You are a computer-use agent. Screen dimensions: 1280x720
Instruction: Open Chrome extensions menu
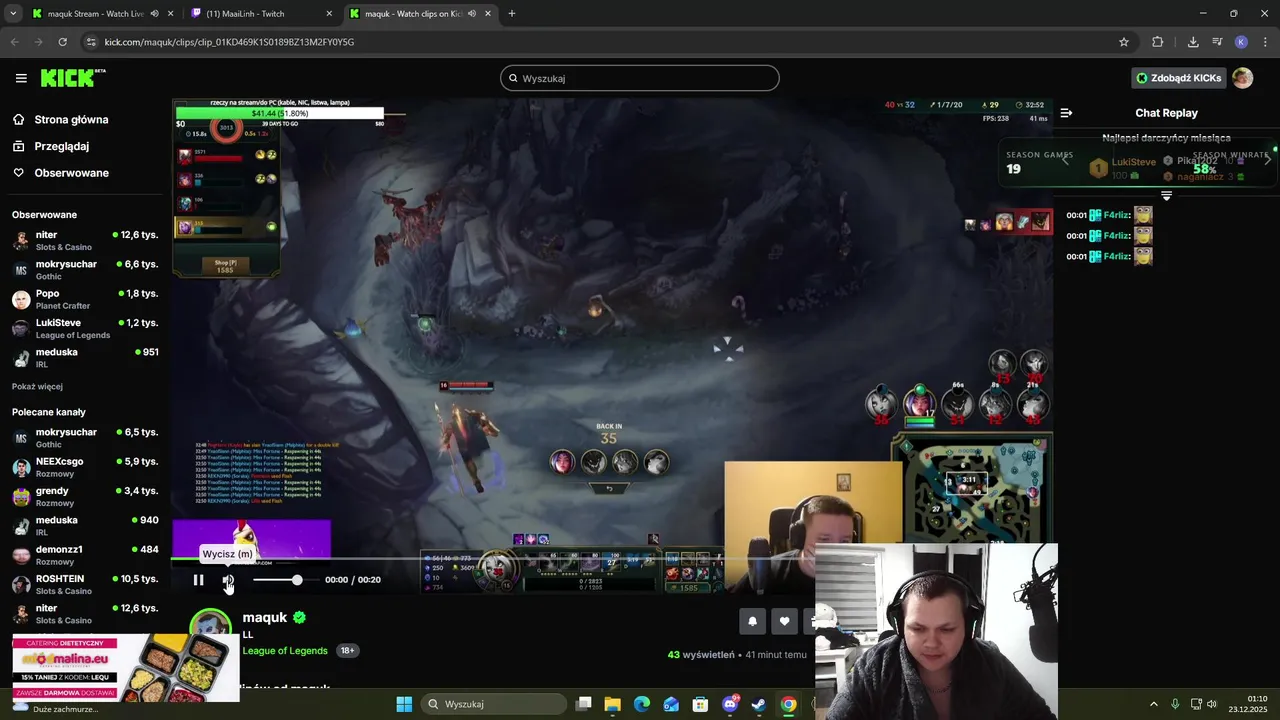coord(1158,42)
